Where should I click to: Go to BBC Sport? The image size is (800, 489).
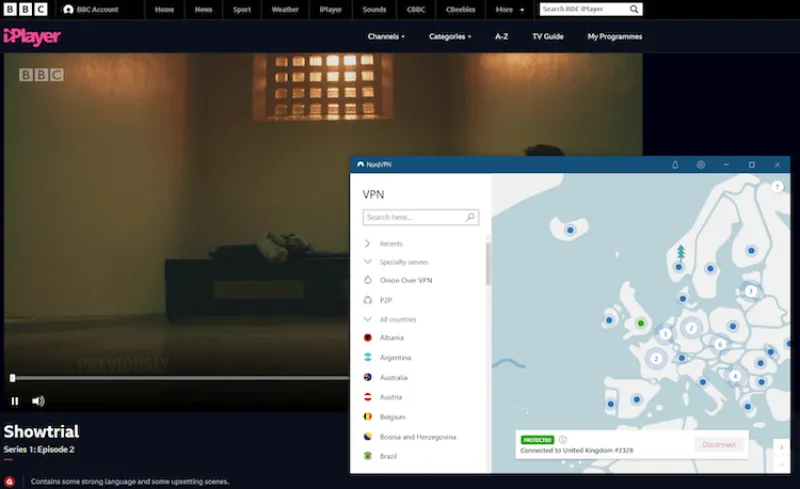[x=242, y=9]
